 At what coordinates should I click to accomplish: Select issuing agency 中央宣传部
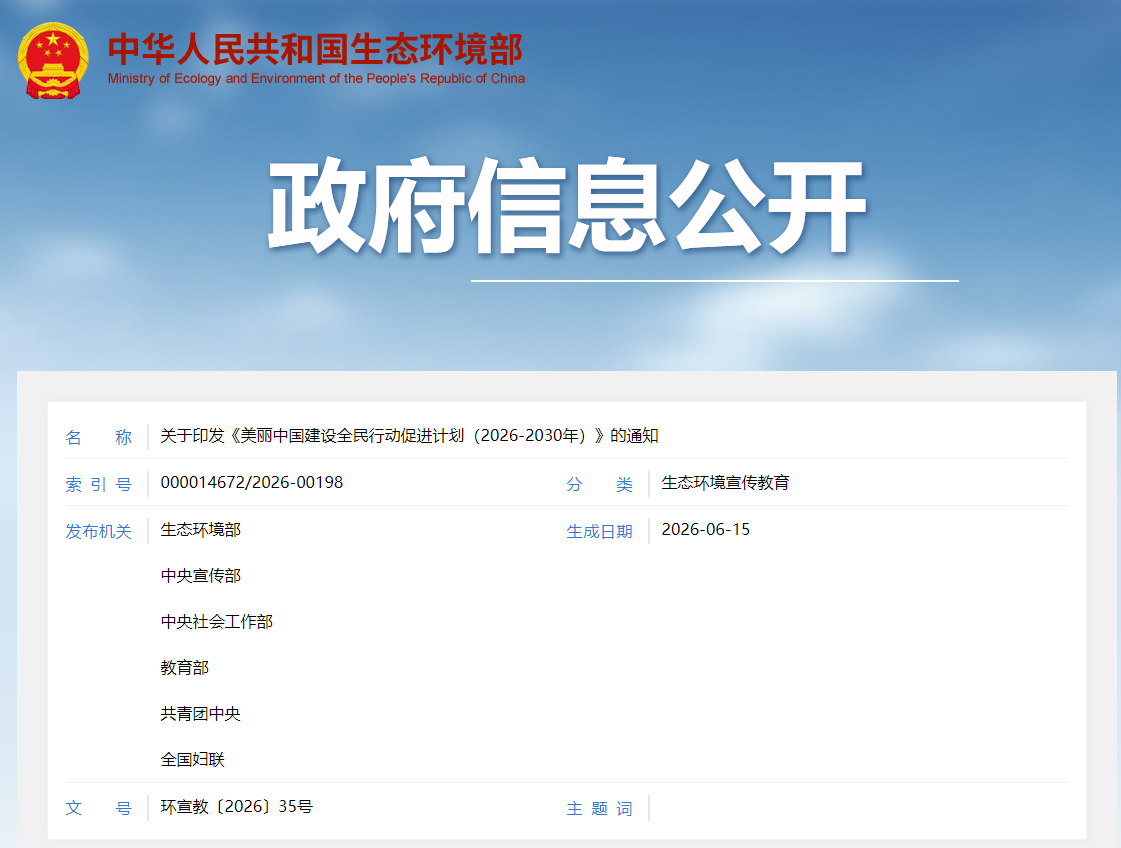click(200, 576)
